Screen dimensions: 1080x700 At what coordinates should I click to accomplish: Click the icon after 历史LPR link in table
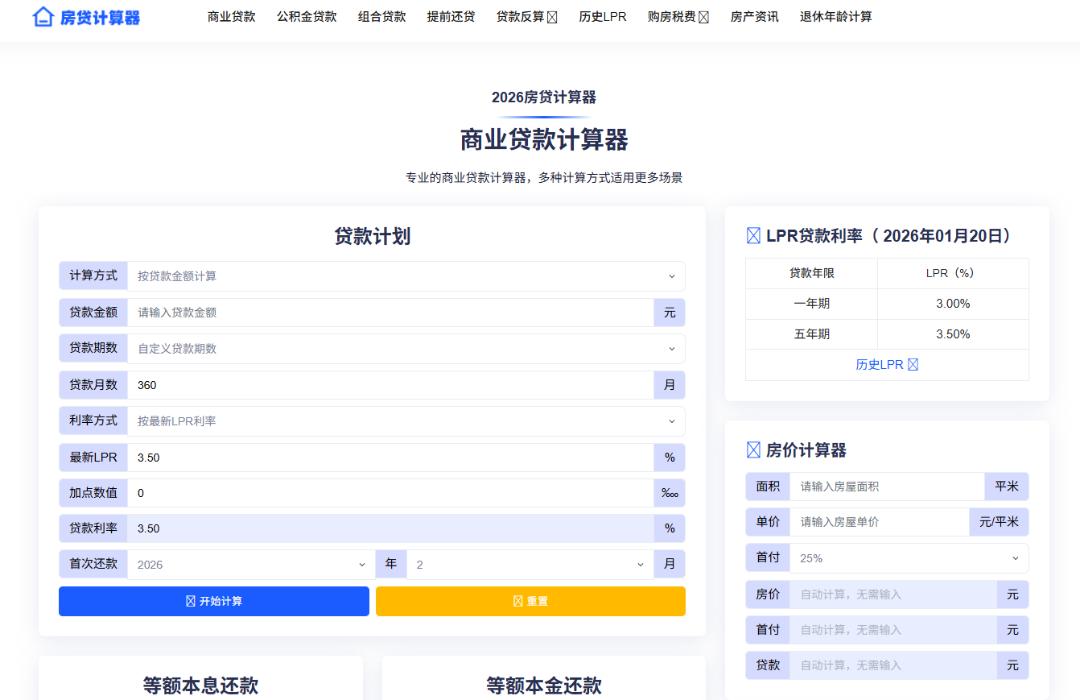click(912, 365)
